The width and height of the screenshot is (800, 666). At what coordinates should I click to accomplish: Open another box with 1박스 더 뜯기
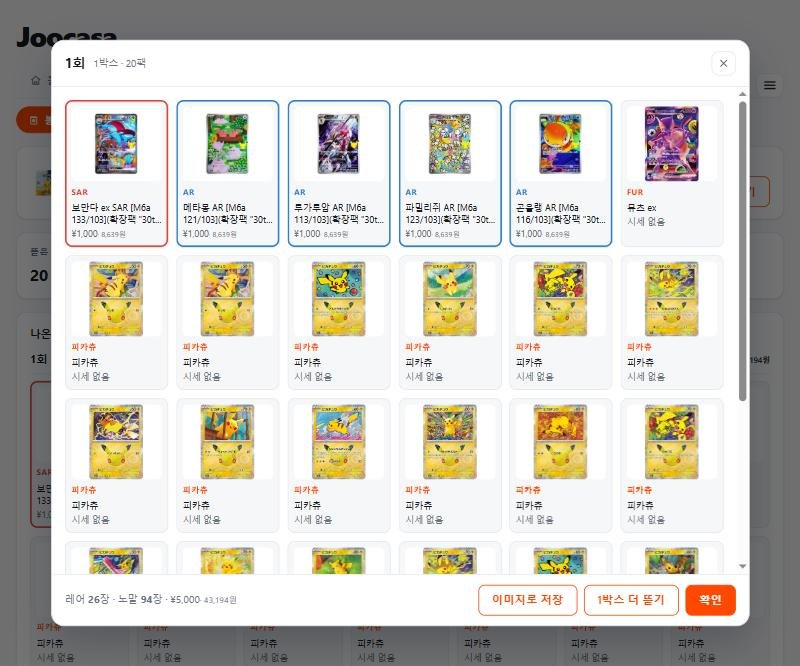[x=631, y=600]
